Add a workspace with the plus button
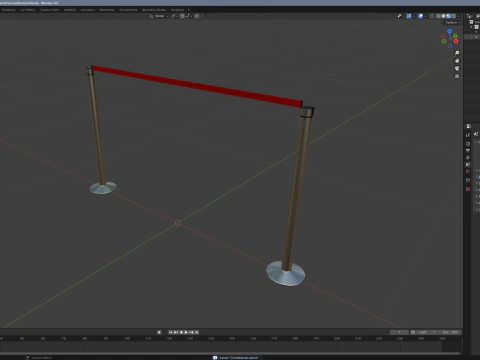This screenshot has width=480, height=360. [x=189, y=10]
